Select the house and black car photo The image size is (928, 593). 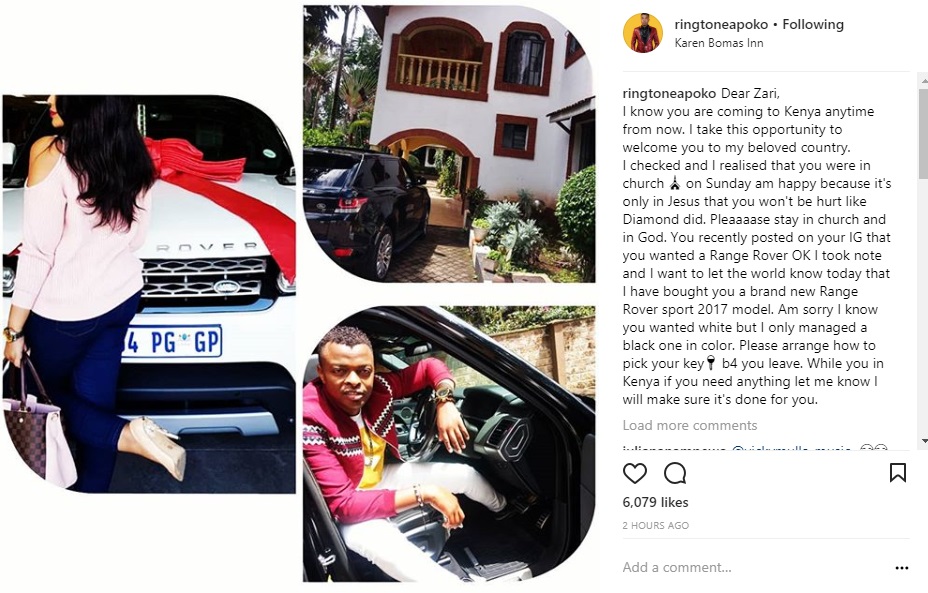coord(449,144)
